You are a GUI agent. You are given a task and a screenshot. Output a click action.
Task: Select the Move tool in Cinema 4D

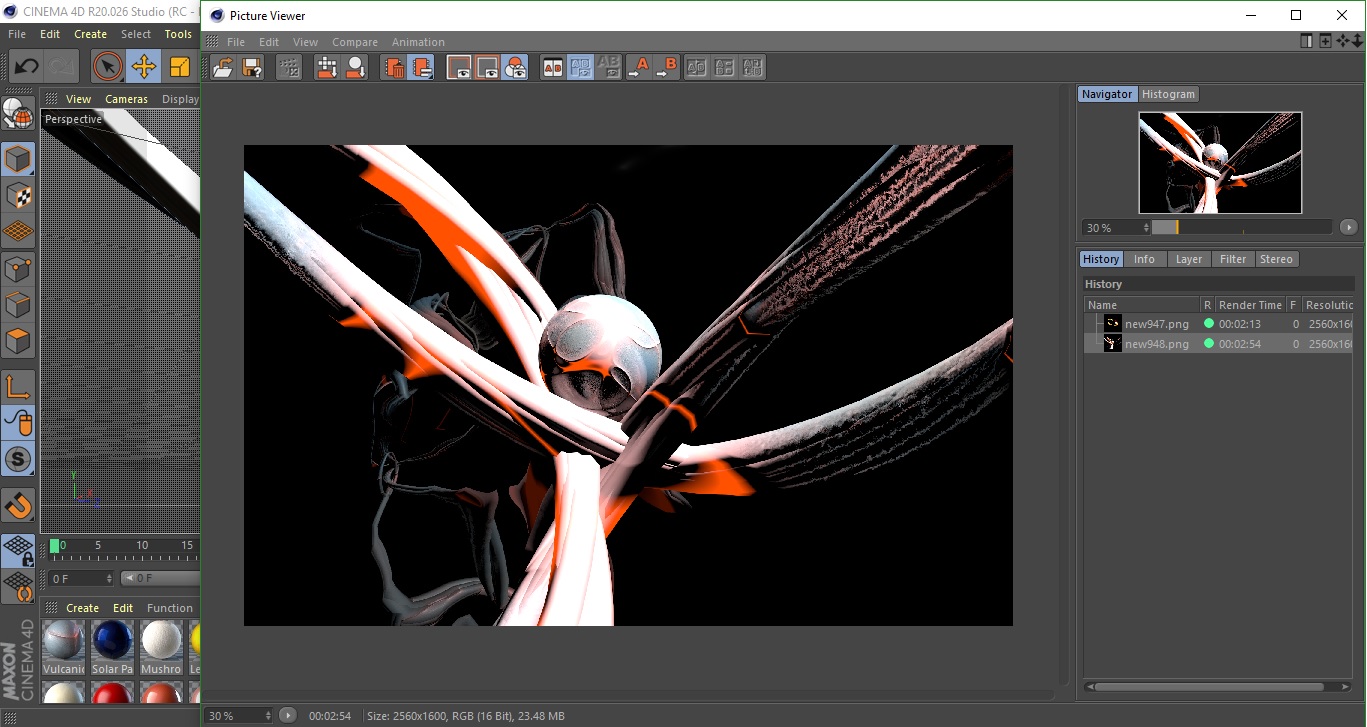click(143, 67)
